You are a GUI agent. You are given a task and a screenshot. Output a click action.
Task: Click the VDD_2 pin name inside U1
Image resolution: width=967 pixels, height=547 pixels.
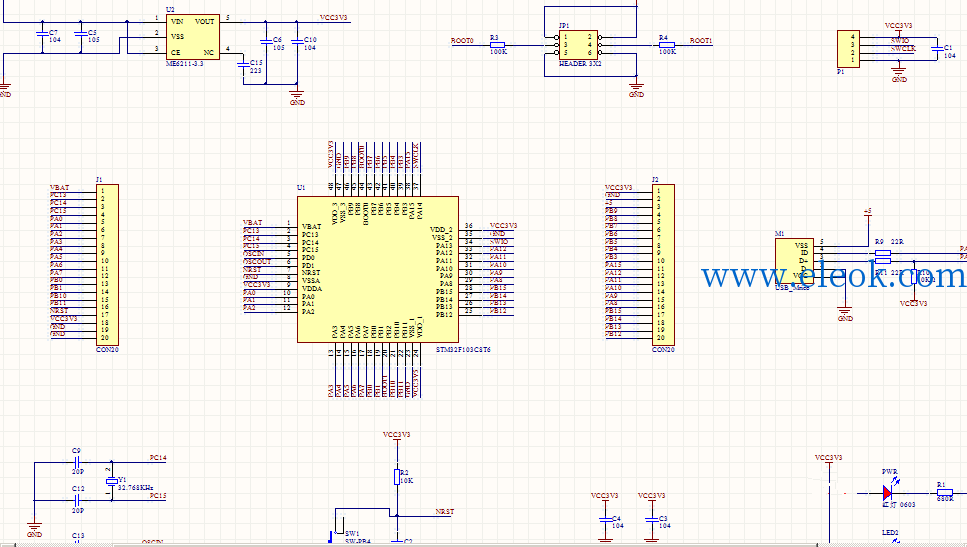(x=441, y=229)
